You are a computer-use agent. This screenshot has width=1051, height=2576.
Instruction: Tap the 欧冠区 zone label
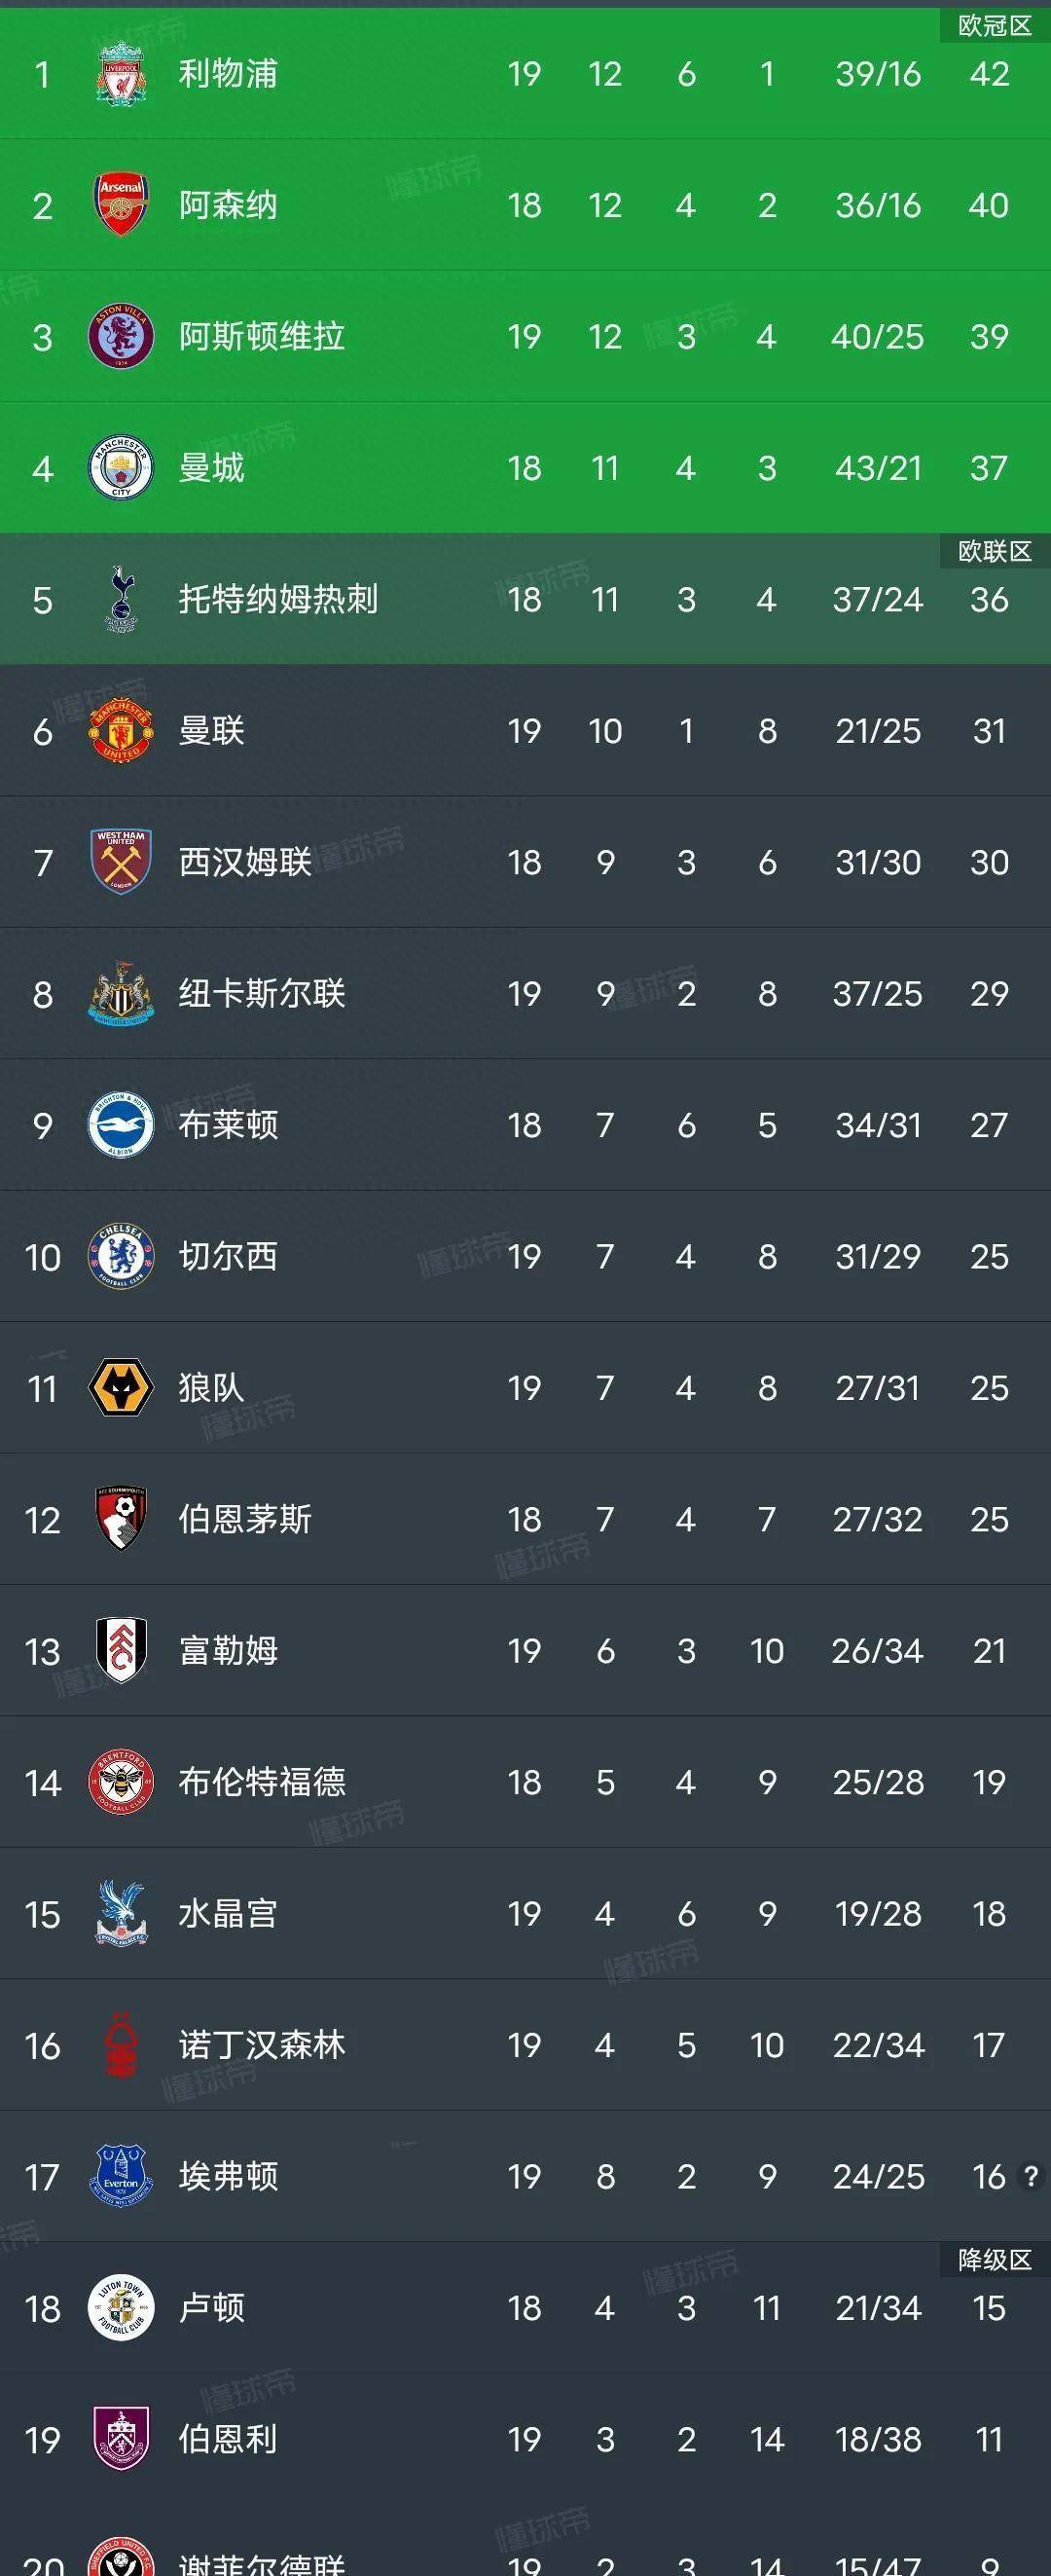[995, 26]
